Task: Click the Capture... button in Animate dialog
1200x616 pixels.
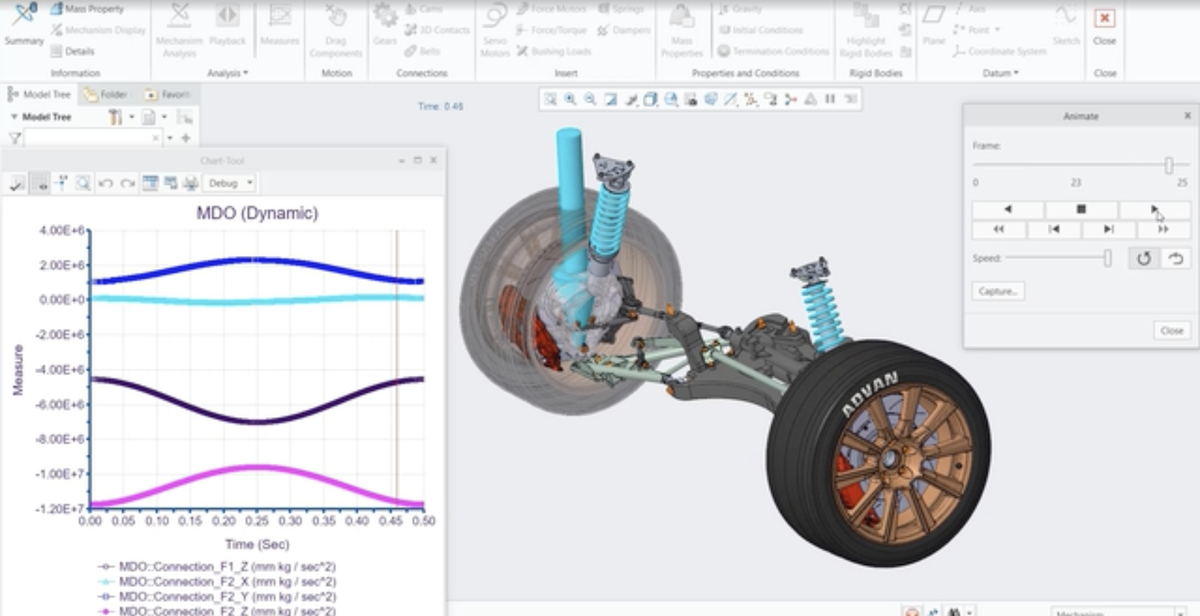Action: 998,292
